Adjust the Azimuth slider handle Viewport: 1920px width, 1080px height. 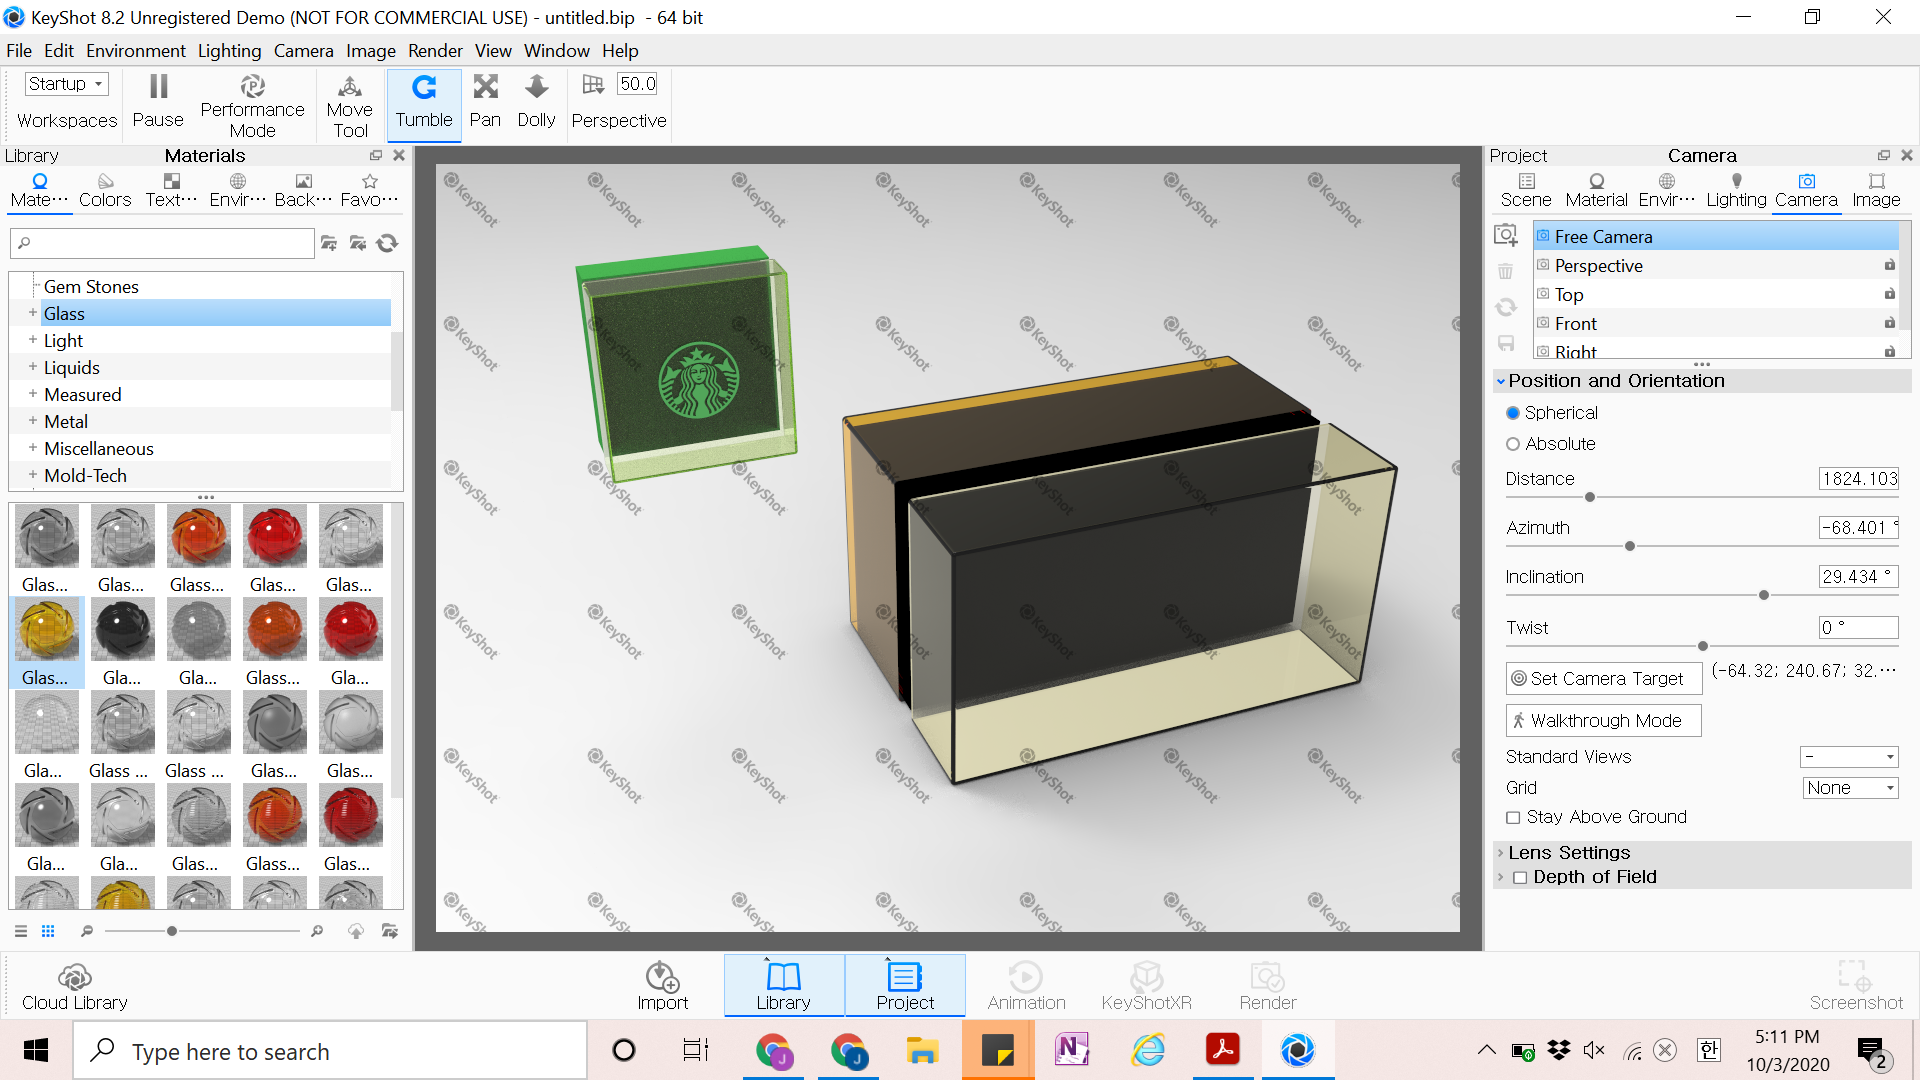(1630, 546)
